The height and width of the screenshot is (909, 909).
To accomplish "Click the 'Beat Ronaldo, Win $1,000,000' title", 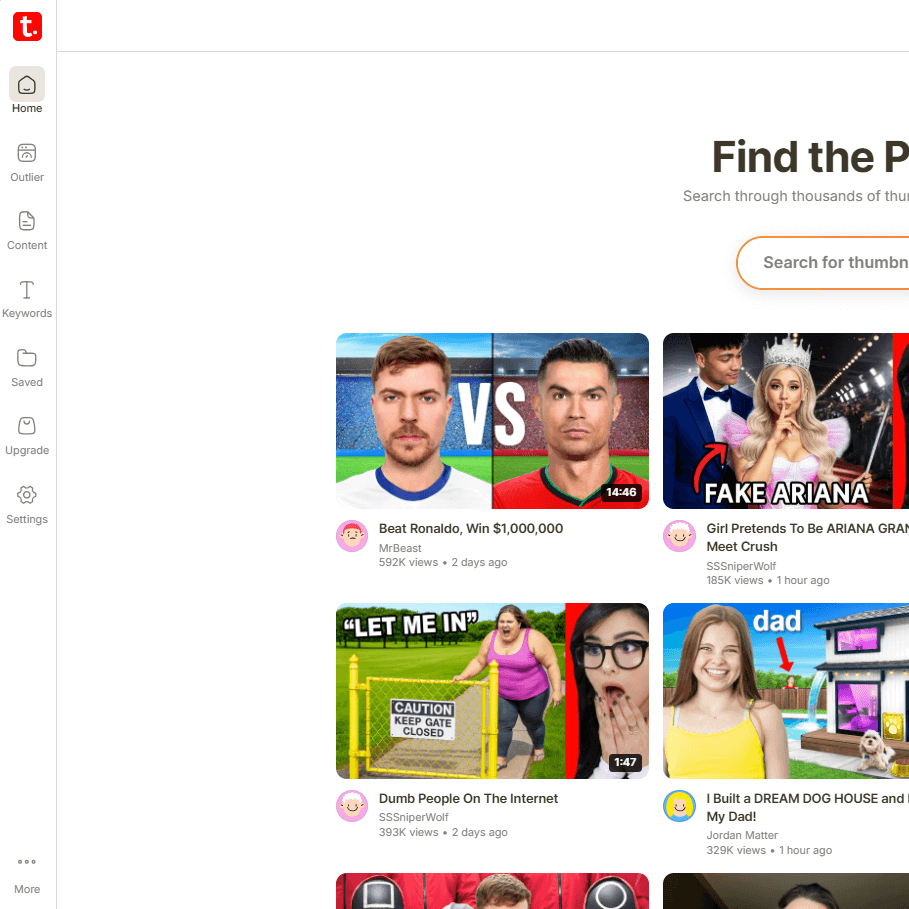I will click(470, 529).
